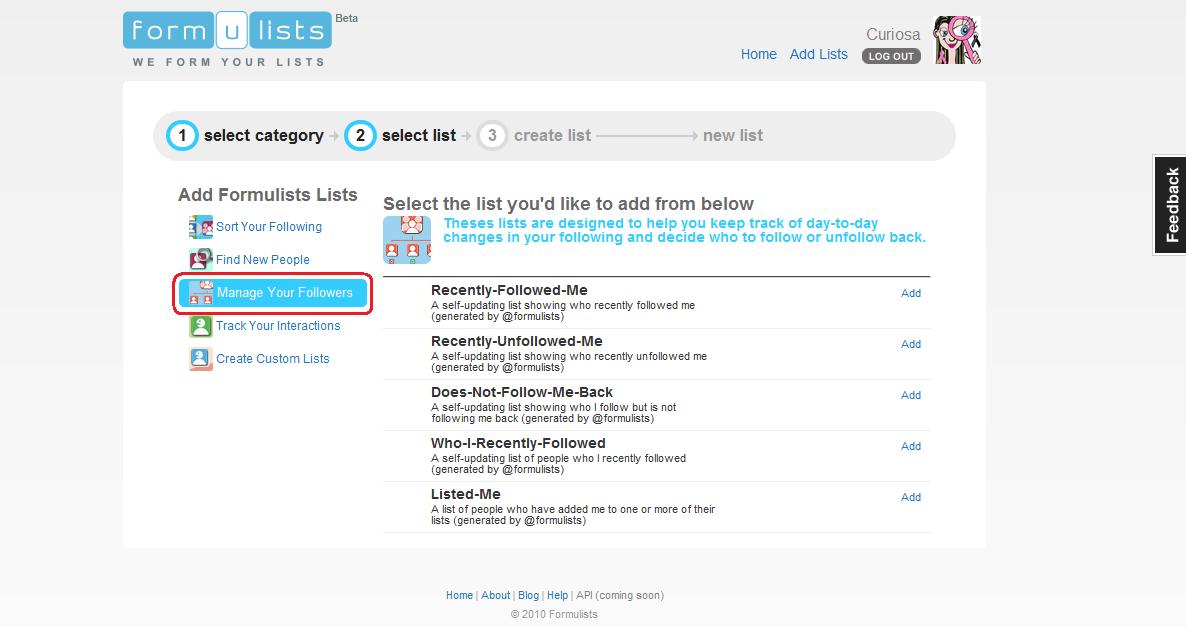
Task: Add the Listed-Me list
Action: [910, 497]
